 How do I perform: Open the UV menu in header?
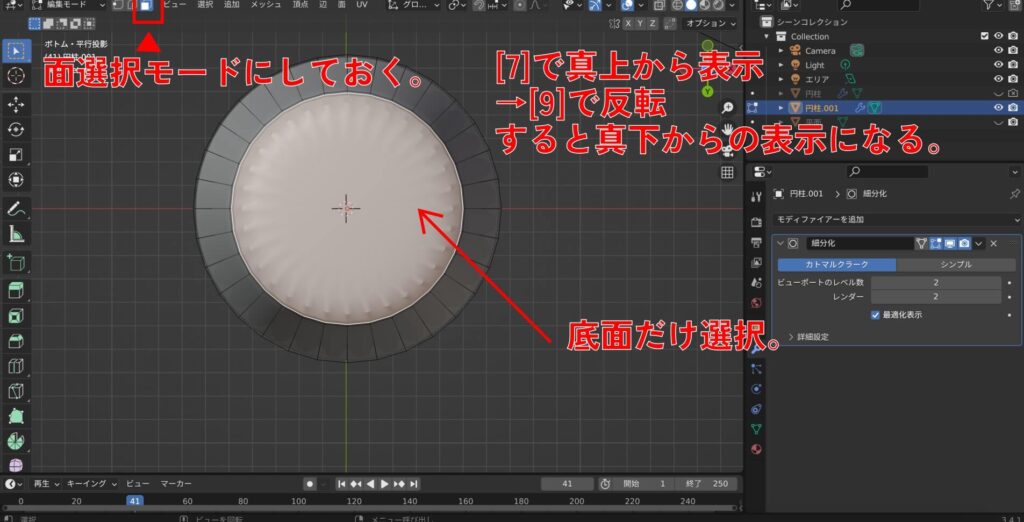click(362, 5)
